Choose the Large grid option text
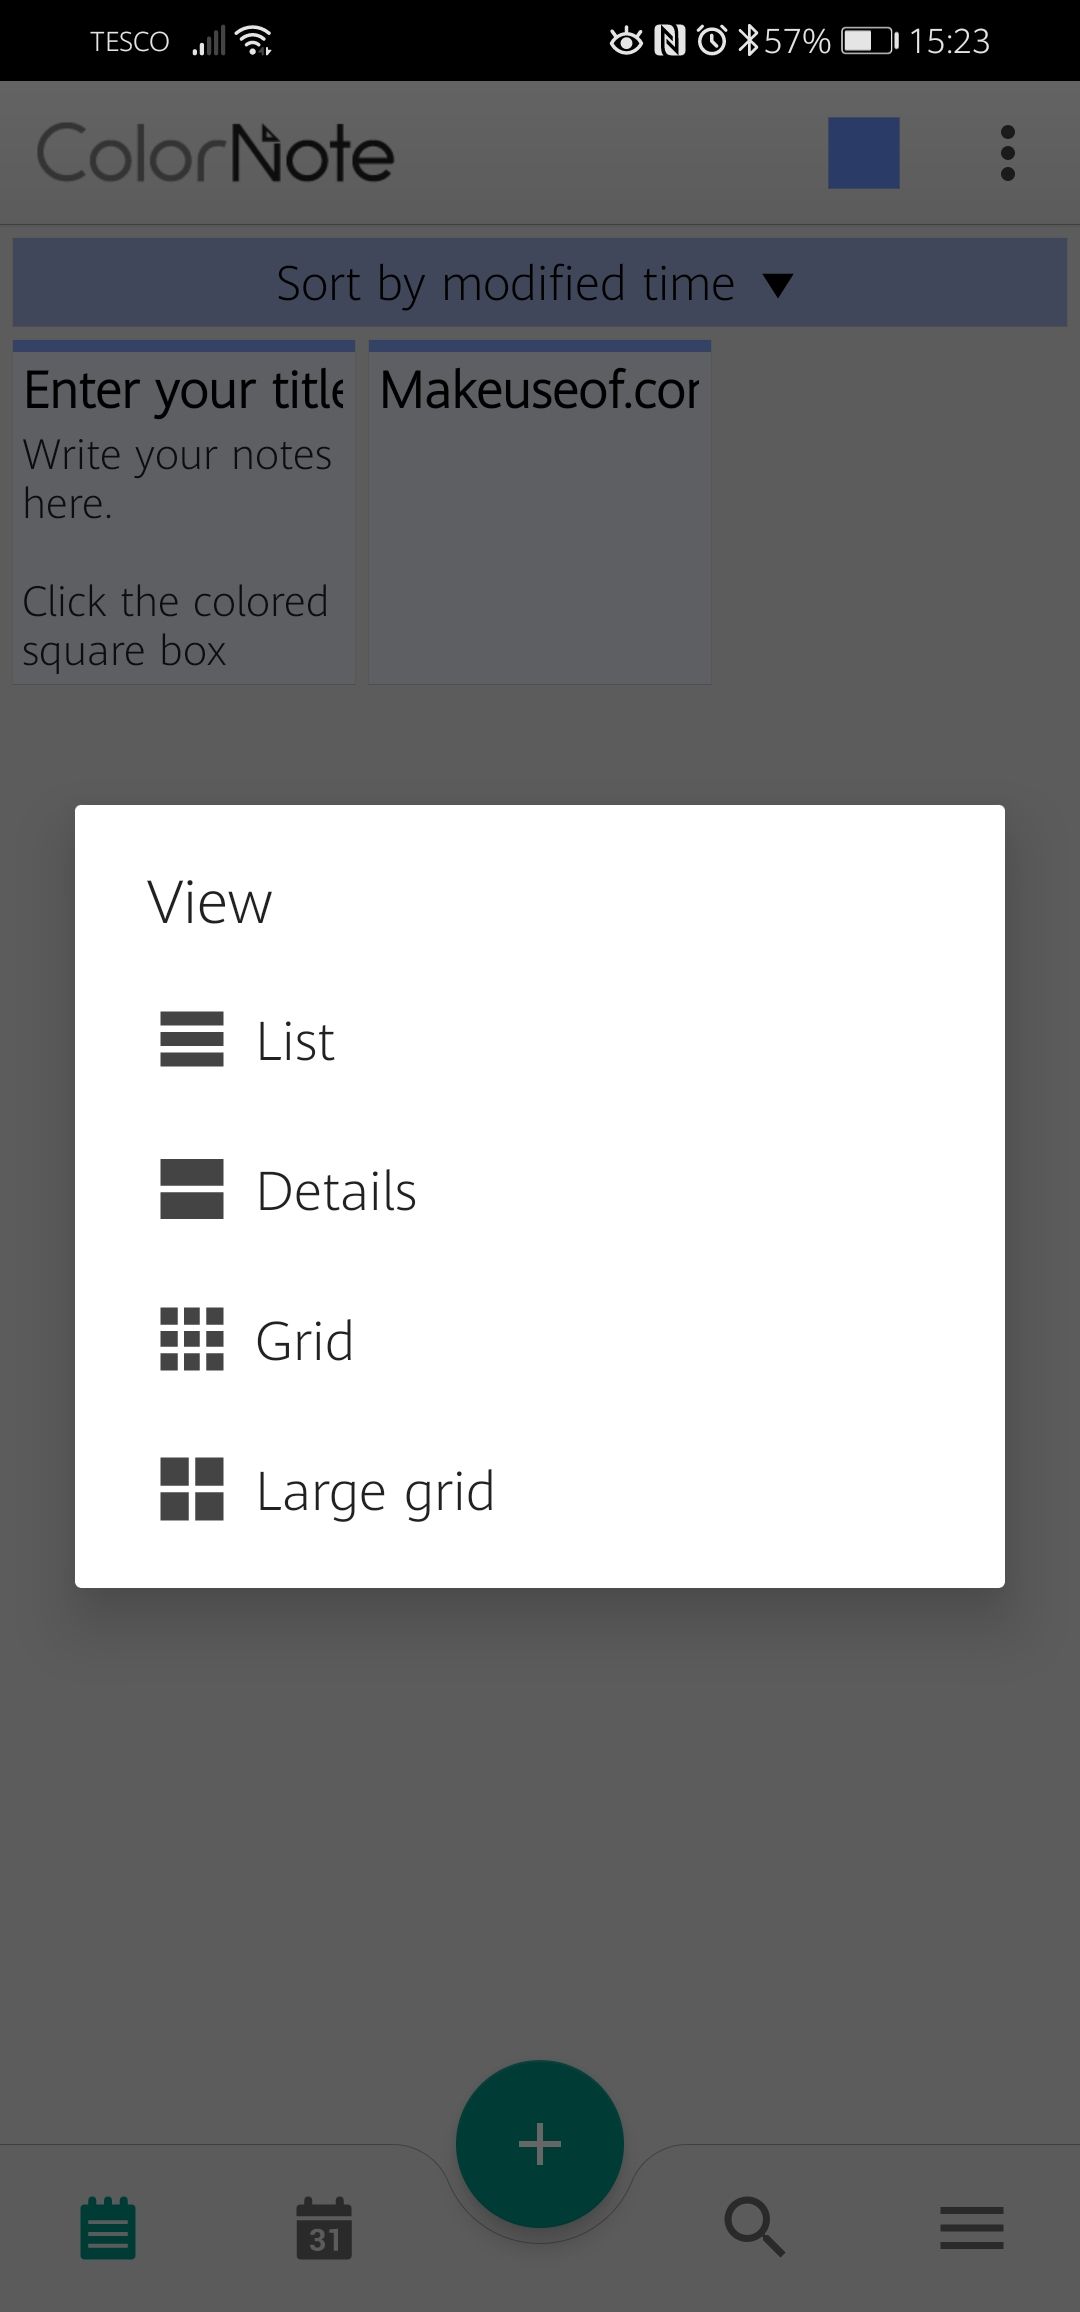Screen dimensions: 1080x2312 point(375,1491)
